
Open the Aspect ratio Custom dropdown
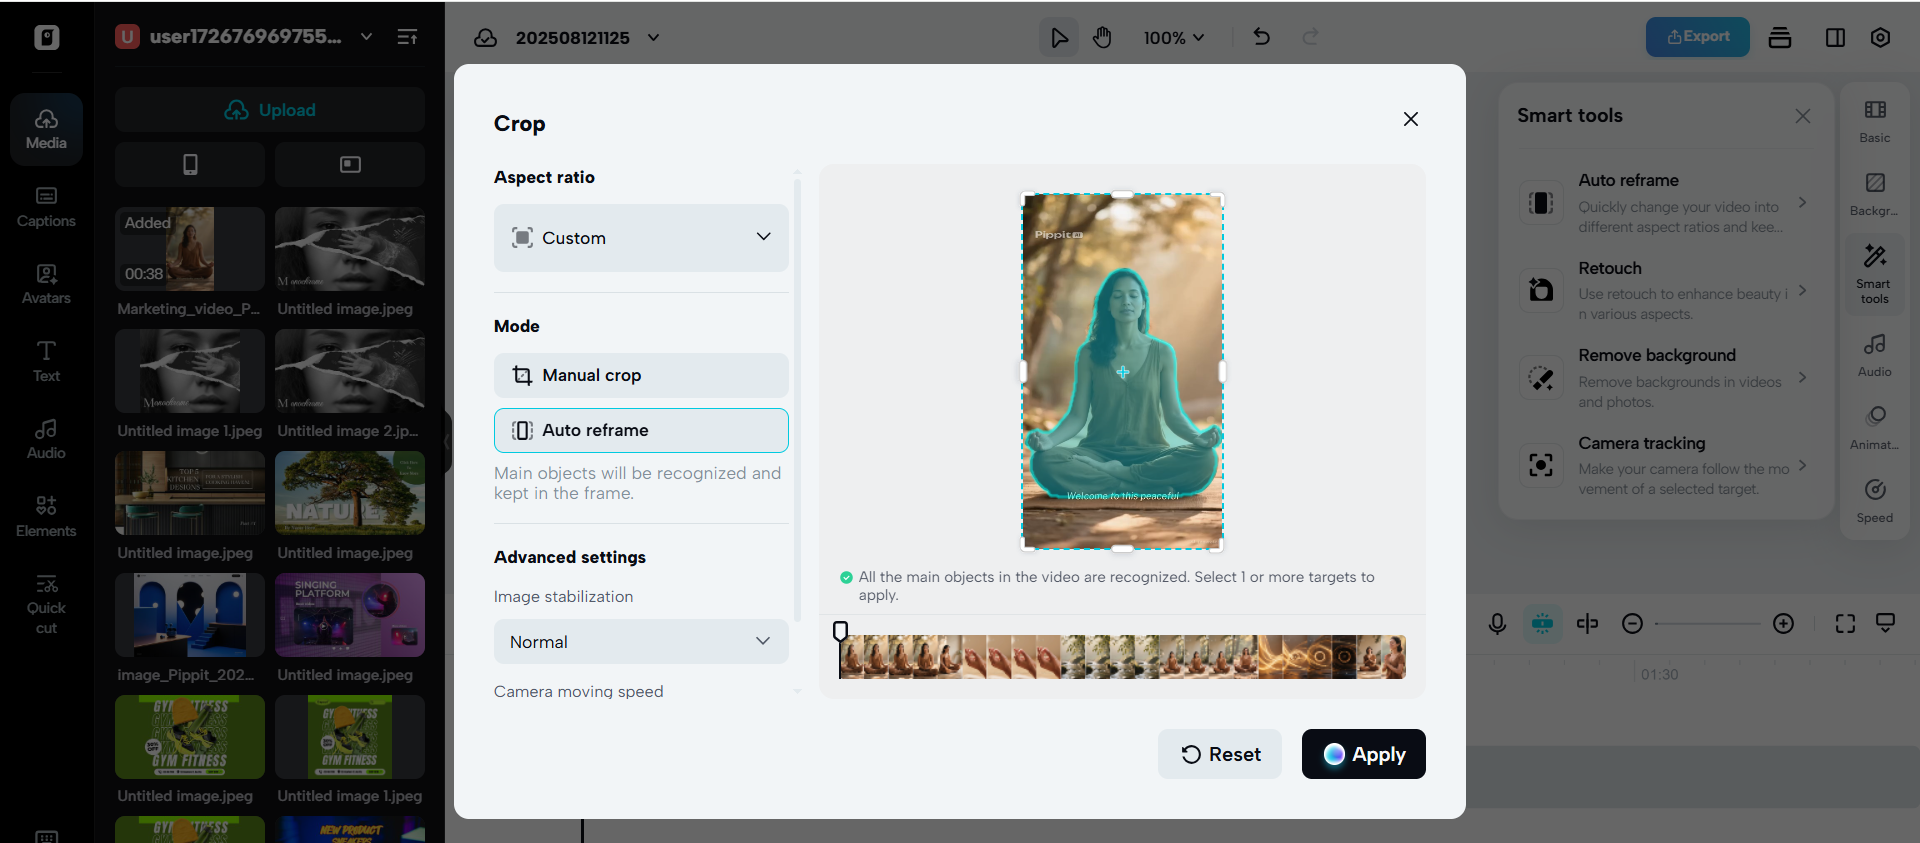[x=641, y=238]
